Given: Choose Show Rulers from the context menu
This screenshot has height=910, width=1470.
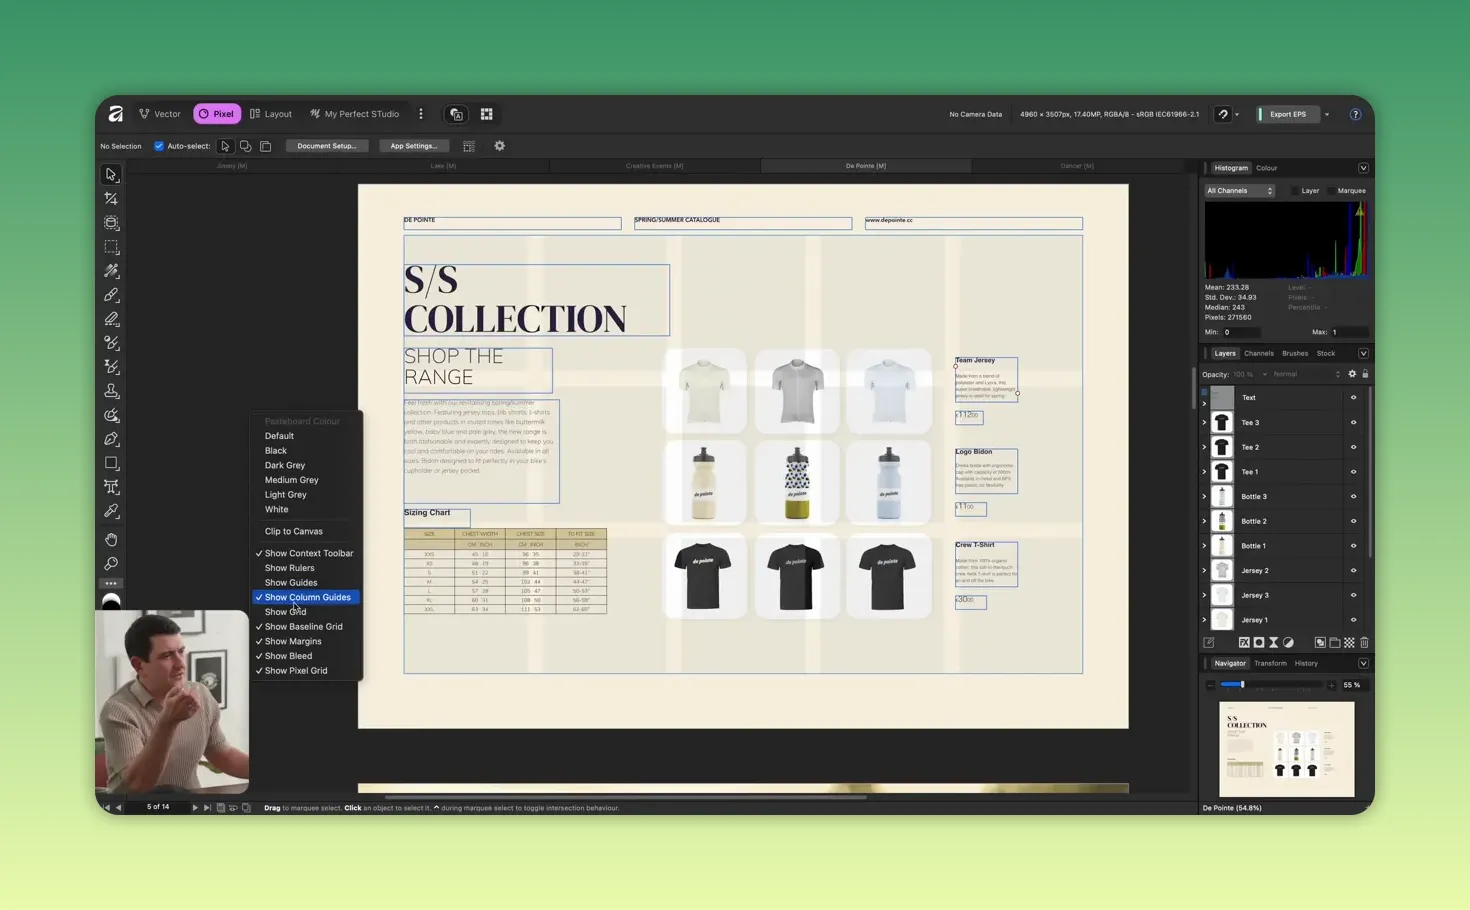Looking at the screenshot, I should [x=289, y=568].
